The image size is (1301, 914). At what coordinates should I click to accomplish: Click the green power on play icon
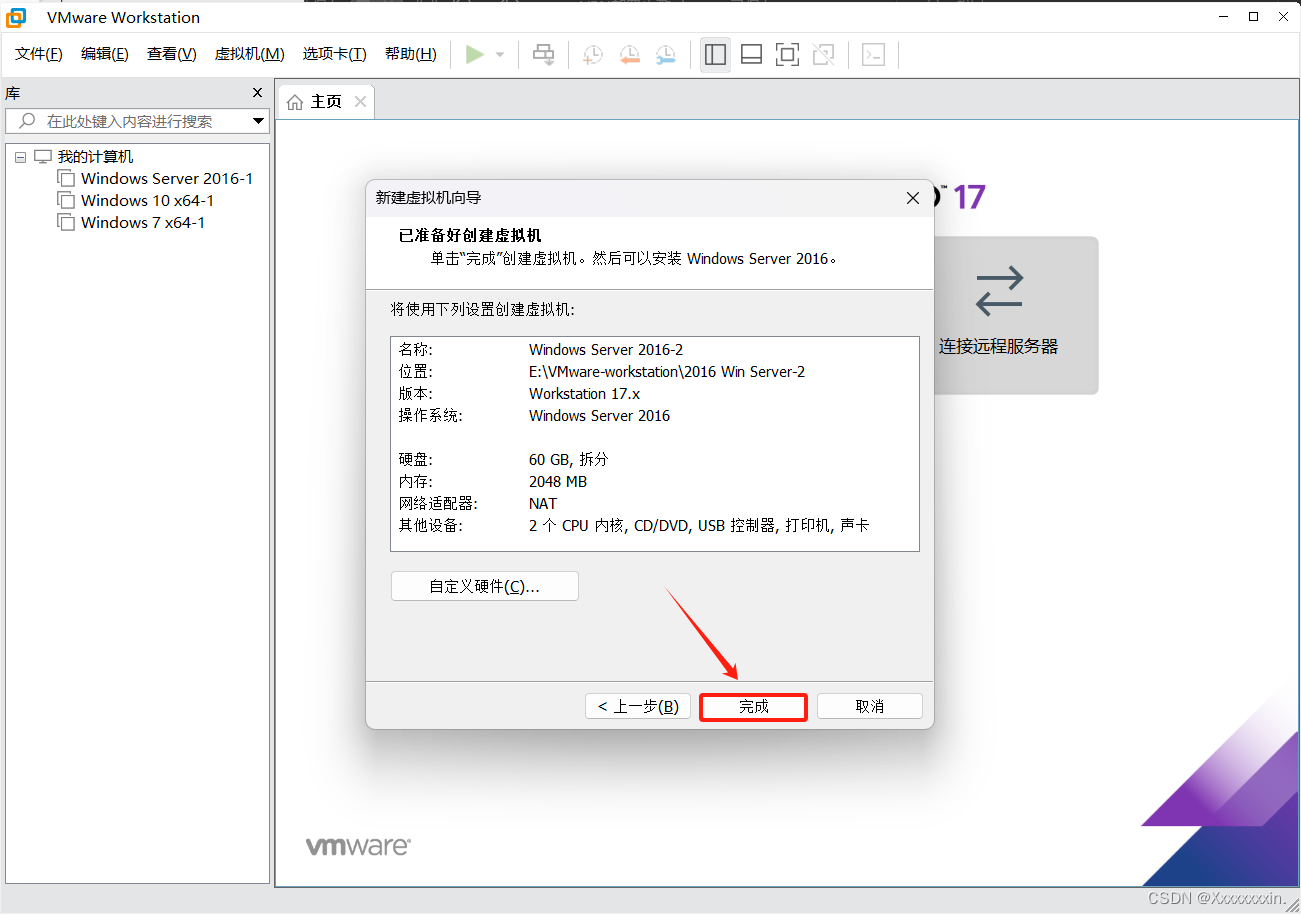[475, 54]
